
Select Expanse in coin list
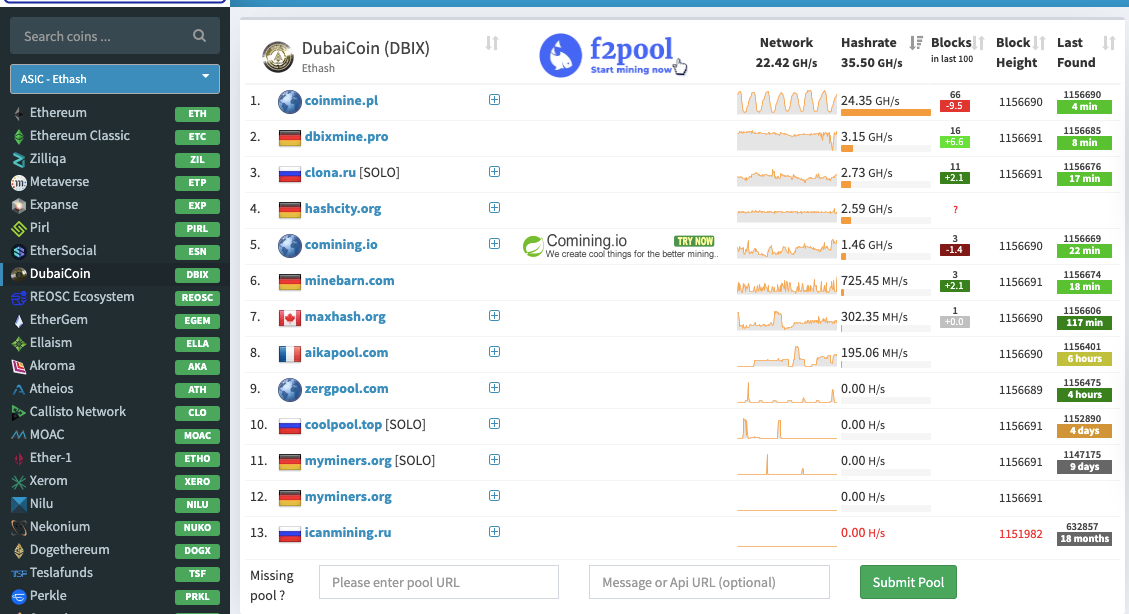click(x=53, y=204)
